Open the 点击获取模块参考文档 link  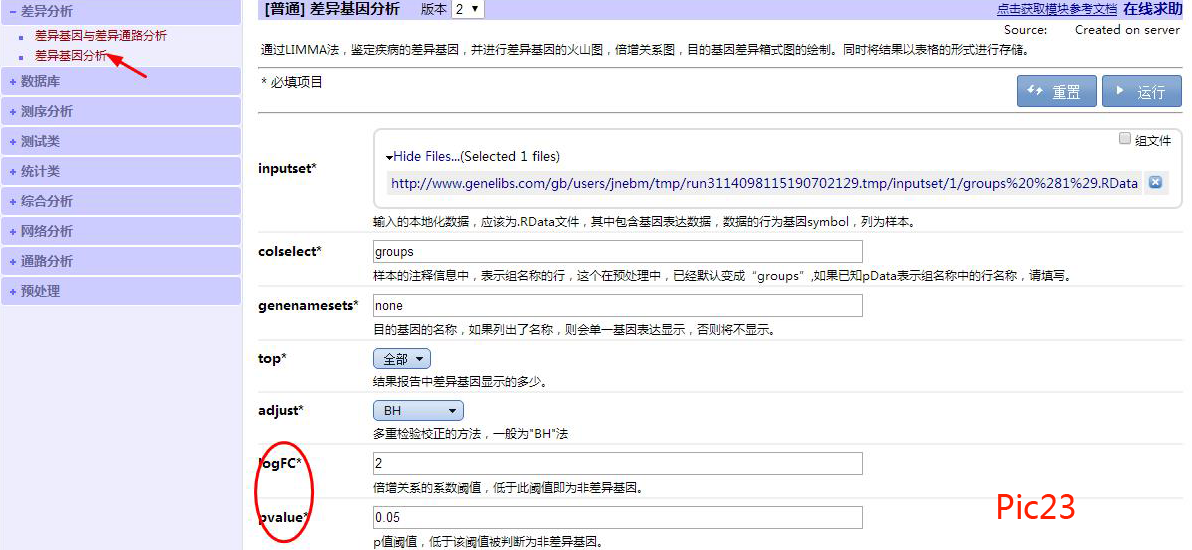[x=1056, y=9]
